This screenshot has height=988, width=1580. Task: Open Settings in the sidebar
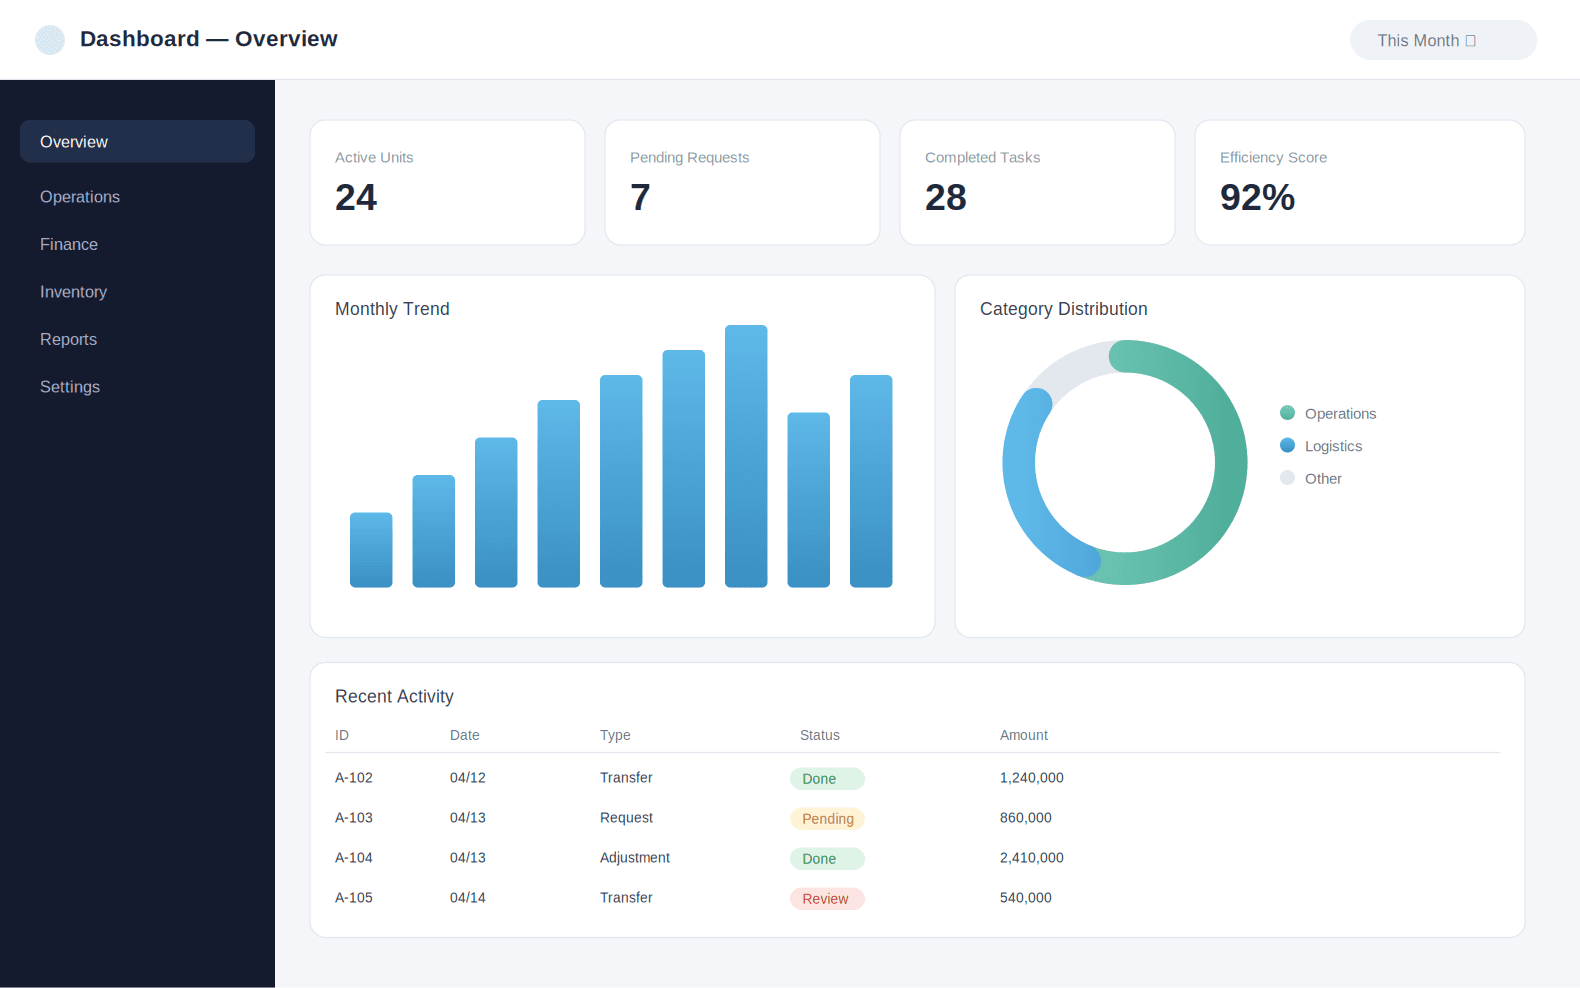(x=70, y=387)
